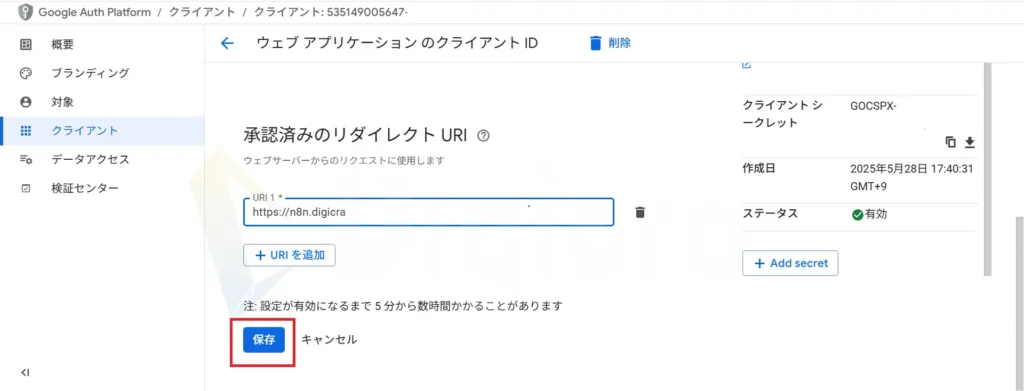This screenshot has width=1024, height=391.
Task: Open the データアクセス sidebar item
Action: [x=102, y=159]
